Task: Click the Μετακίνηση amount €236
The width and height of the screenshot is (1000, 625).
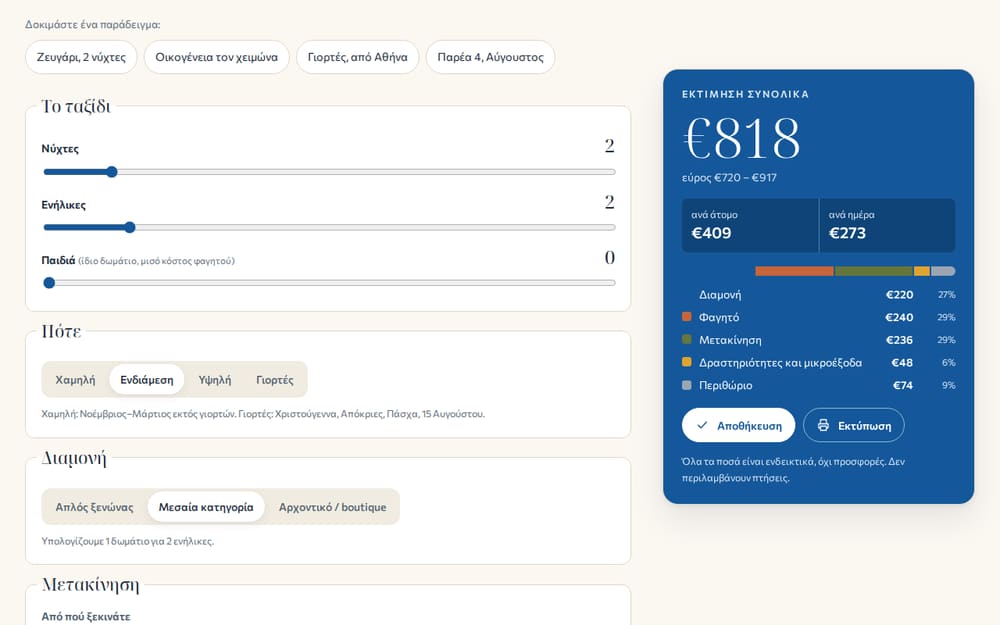Action: coord(899,340)
